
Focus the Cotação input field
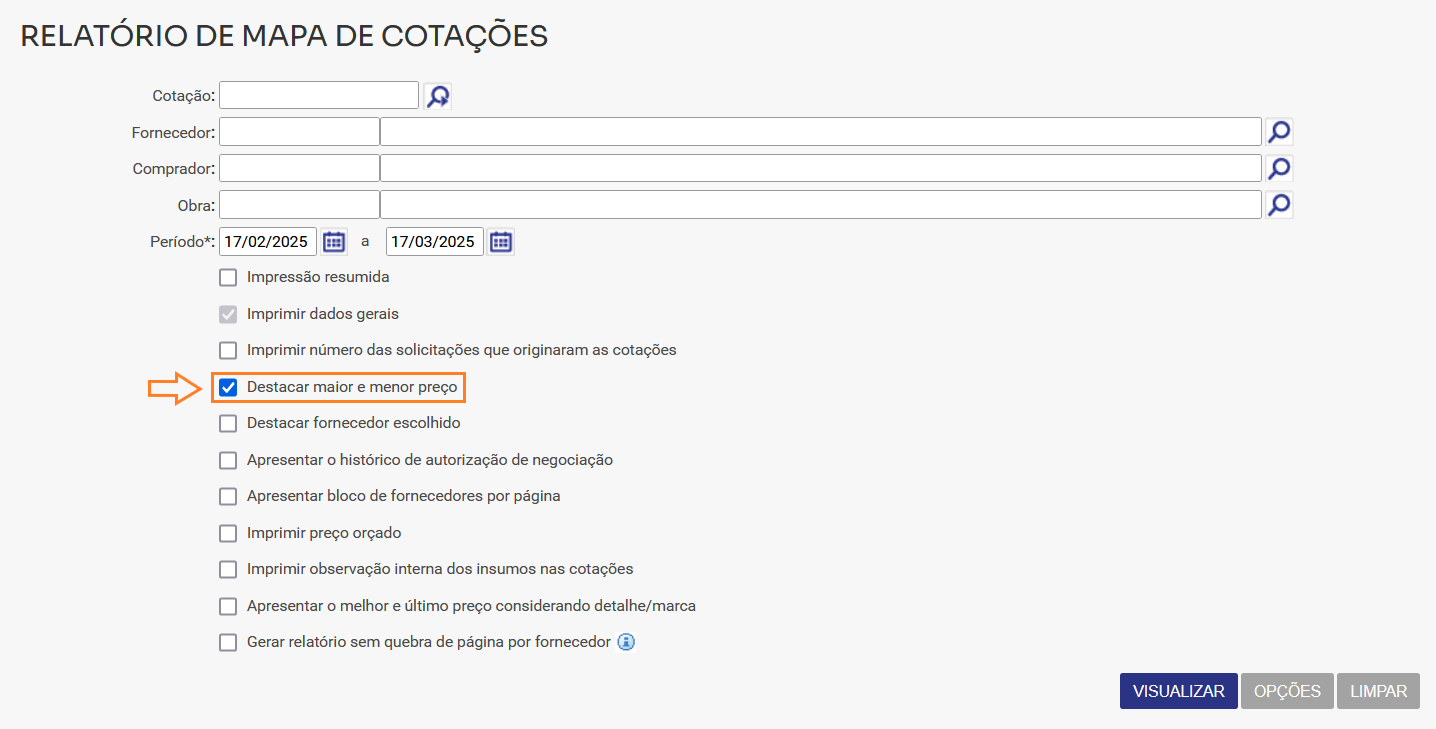pos(319,95)
